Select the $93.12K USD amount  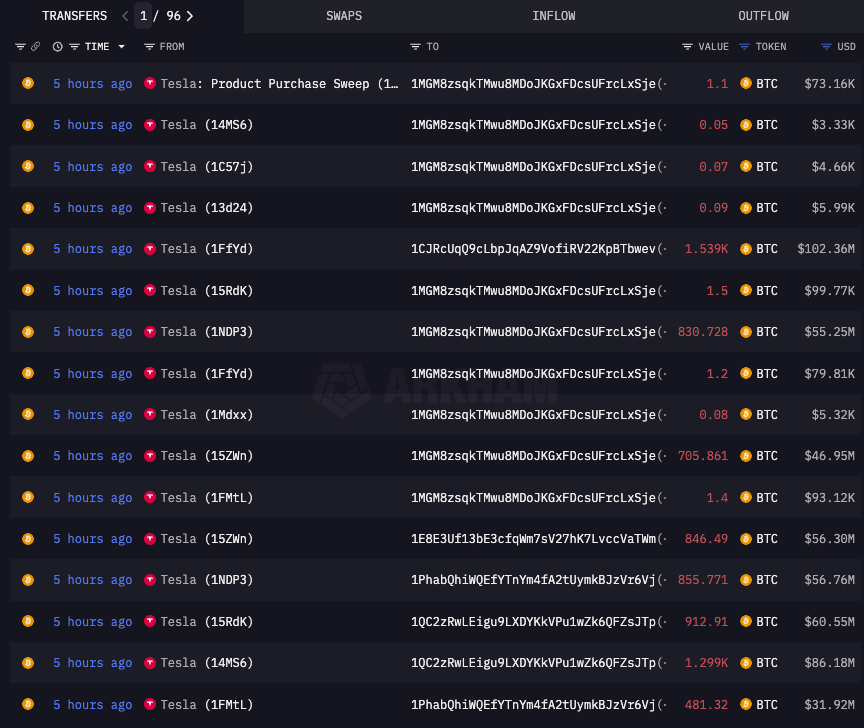[829, 497]
